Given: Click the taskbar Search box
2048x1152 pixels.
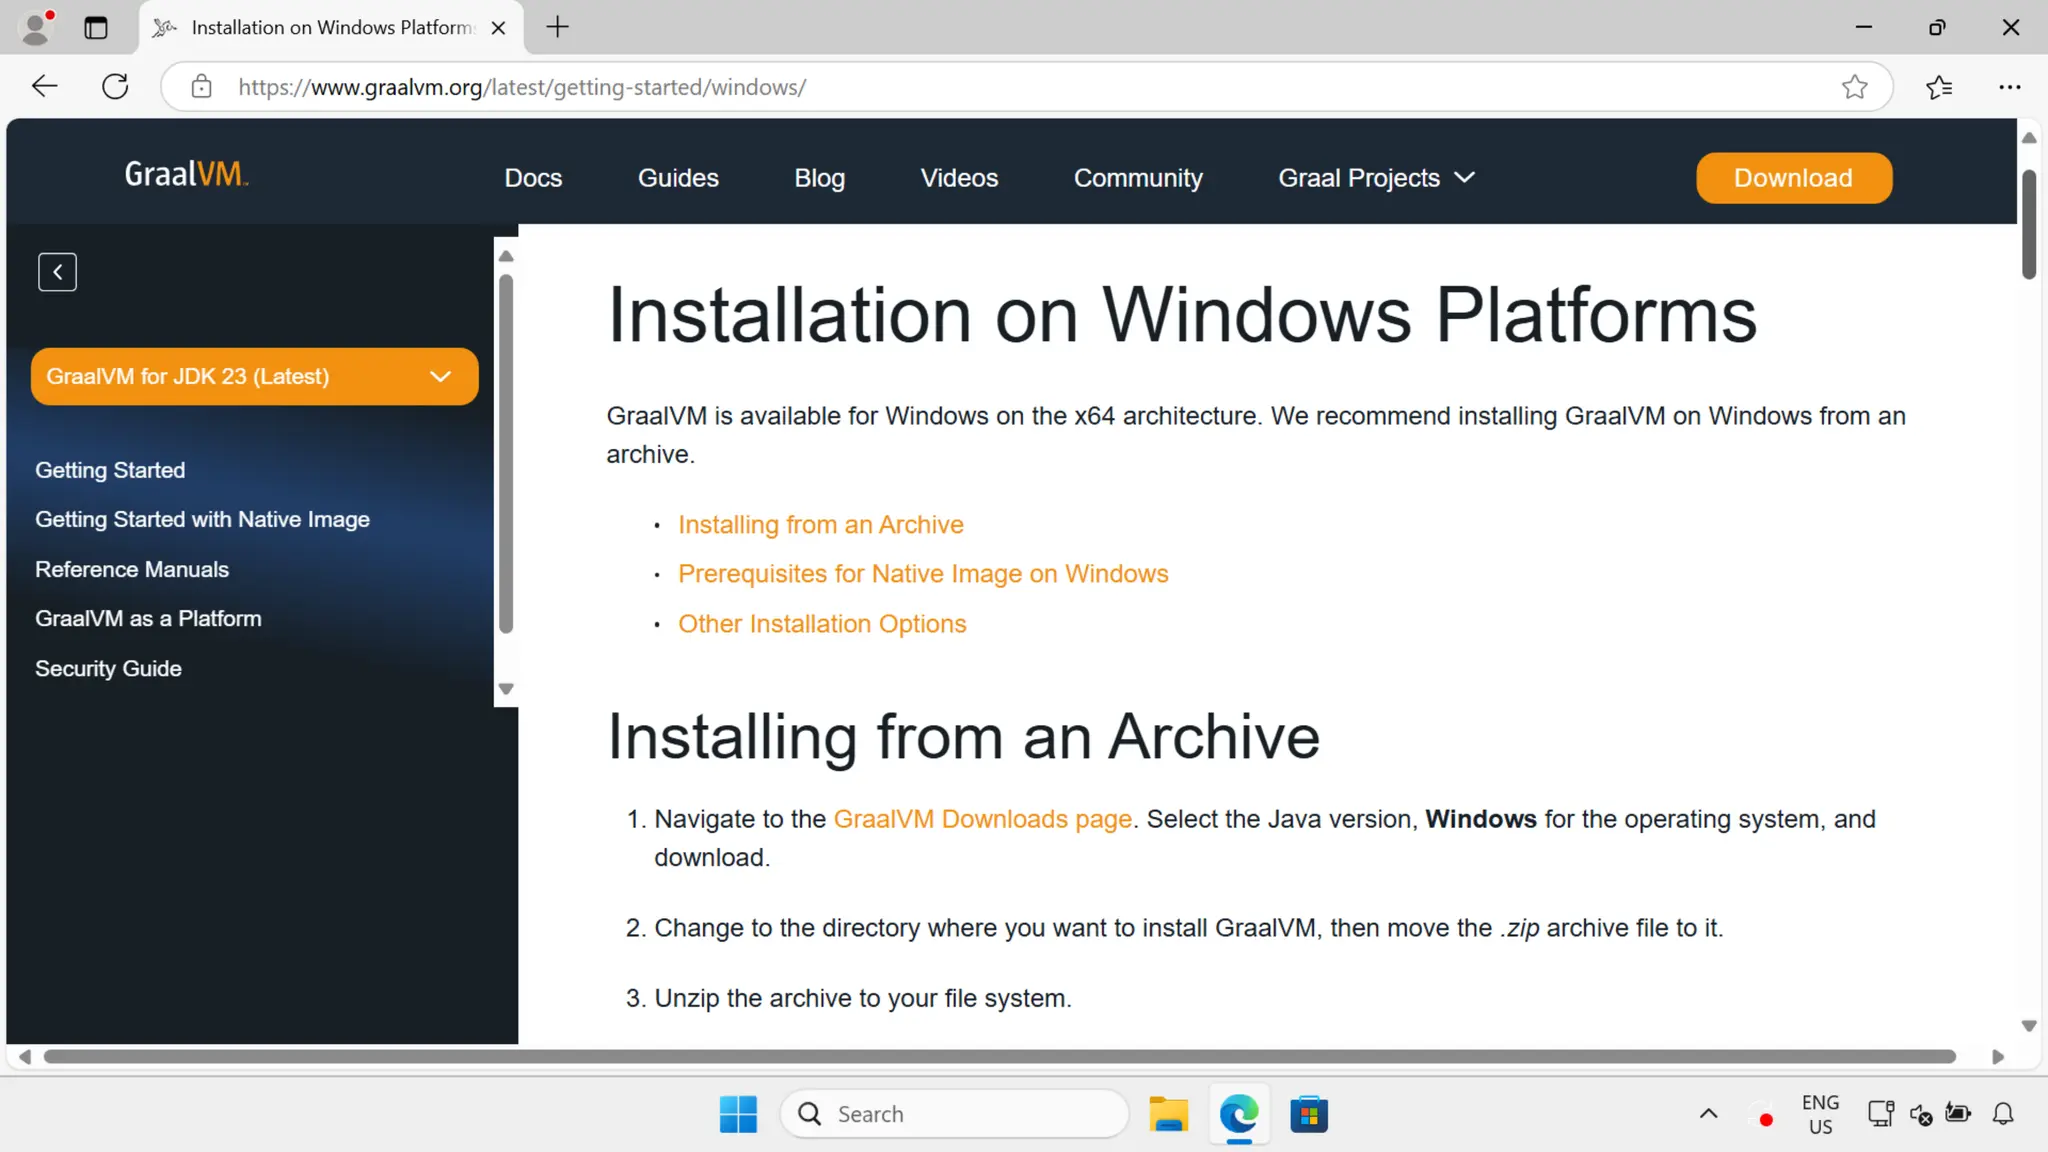Looking at the screenshot, I should pos(955,1114).
